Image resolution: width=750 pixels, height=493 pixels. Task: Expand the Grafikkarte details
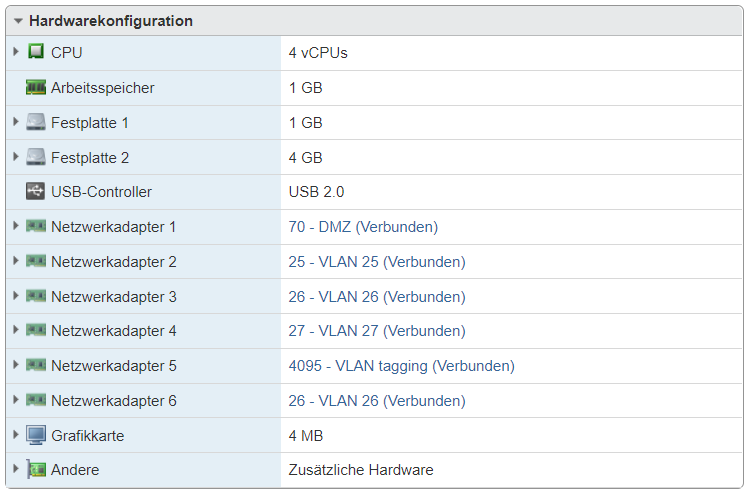16,436
